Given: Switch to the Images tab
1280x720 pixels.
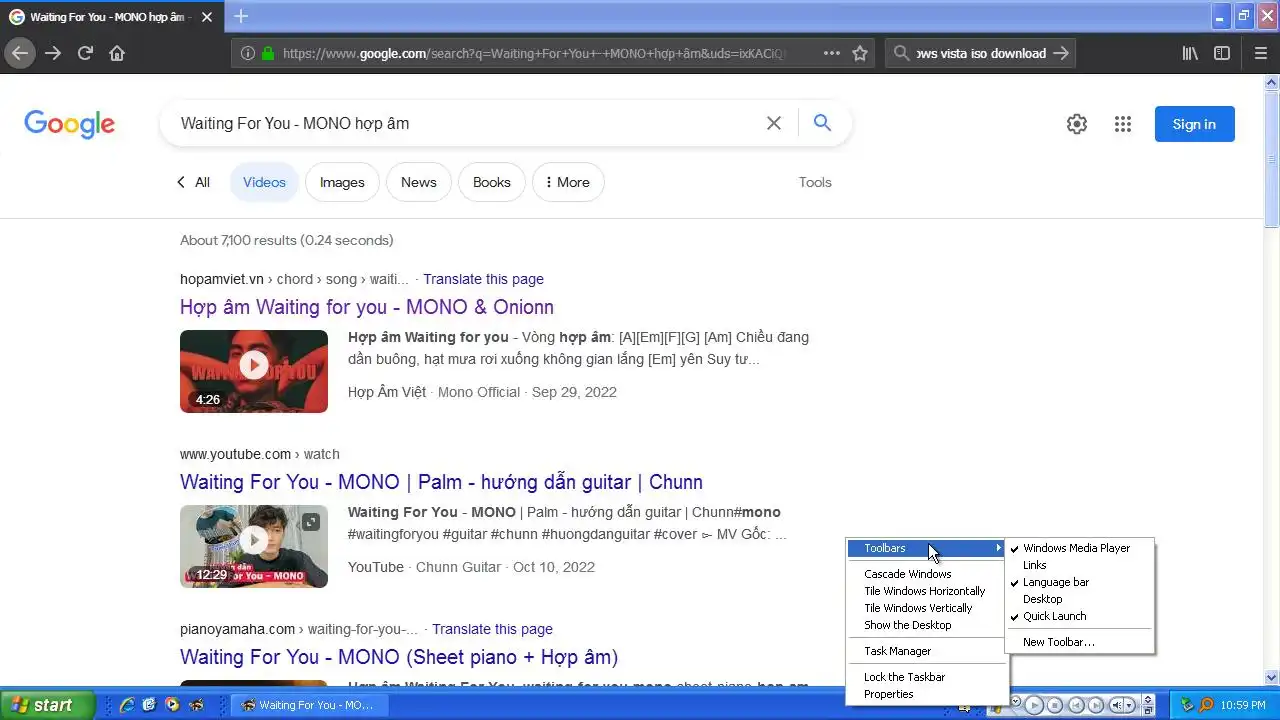Looking at the screenshot, I should click(342, 182).
